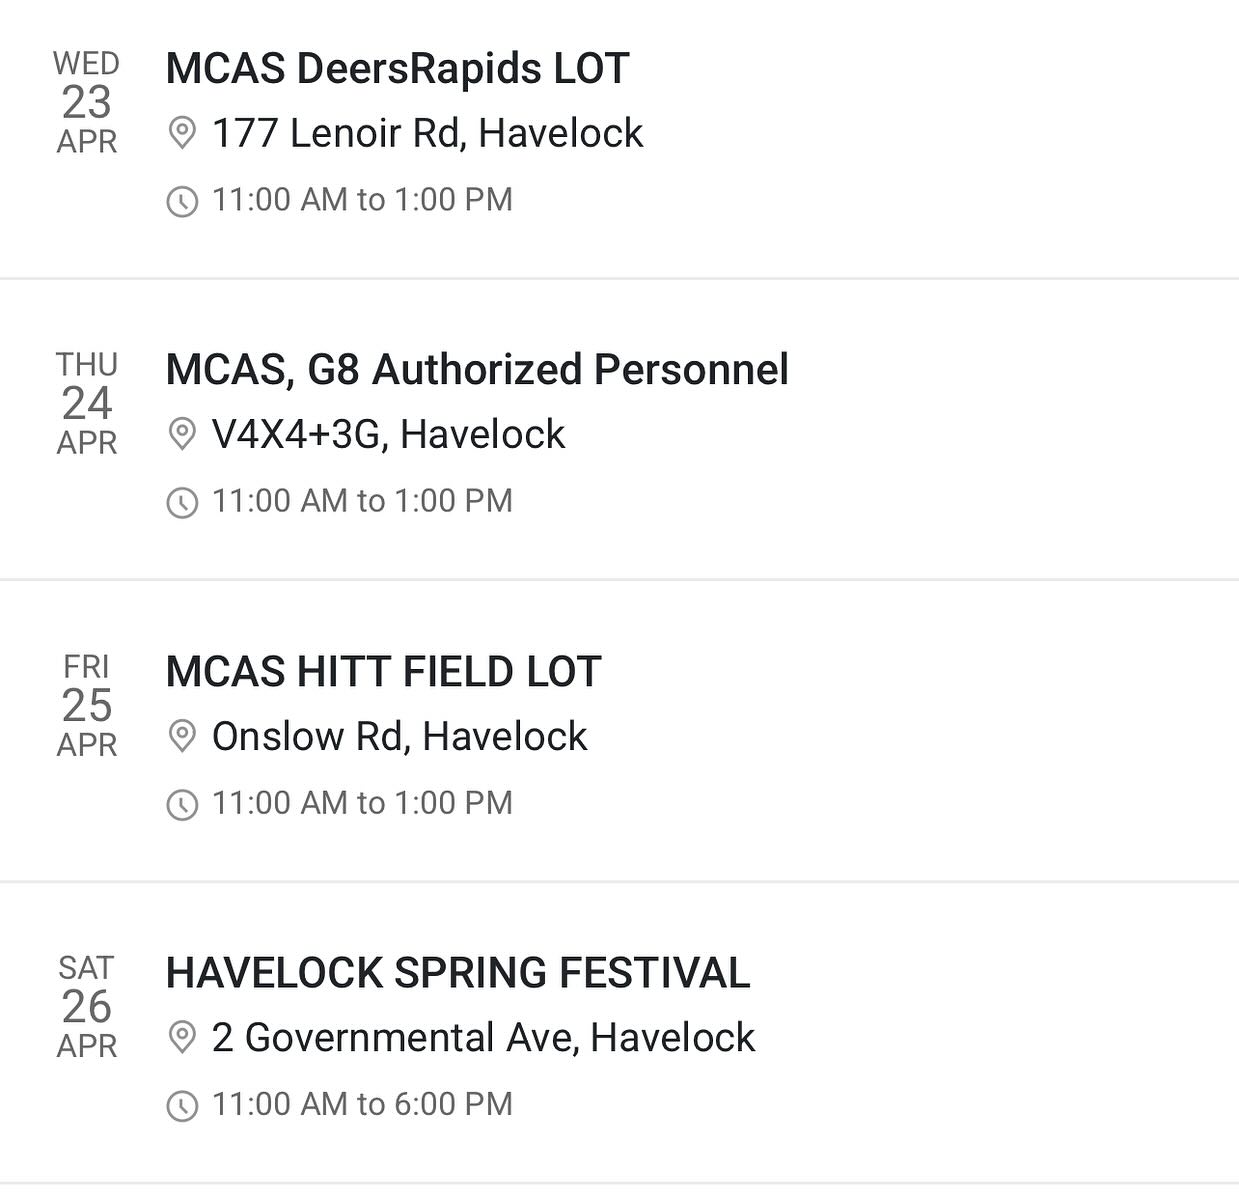The width and height of the screenshot is (1239, 1197).
Task: Click the location pin beside V4X4+3G, Havelock
Action: coord(181,434)
